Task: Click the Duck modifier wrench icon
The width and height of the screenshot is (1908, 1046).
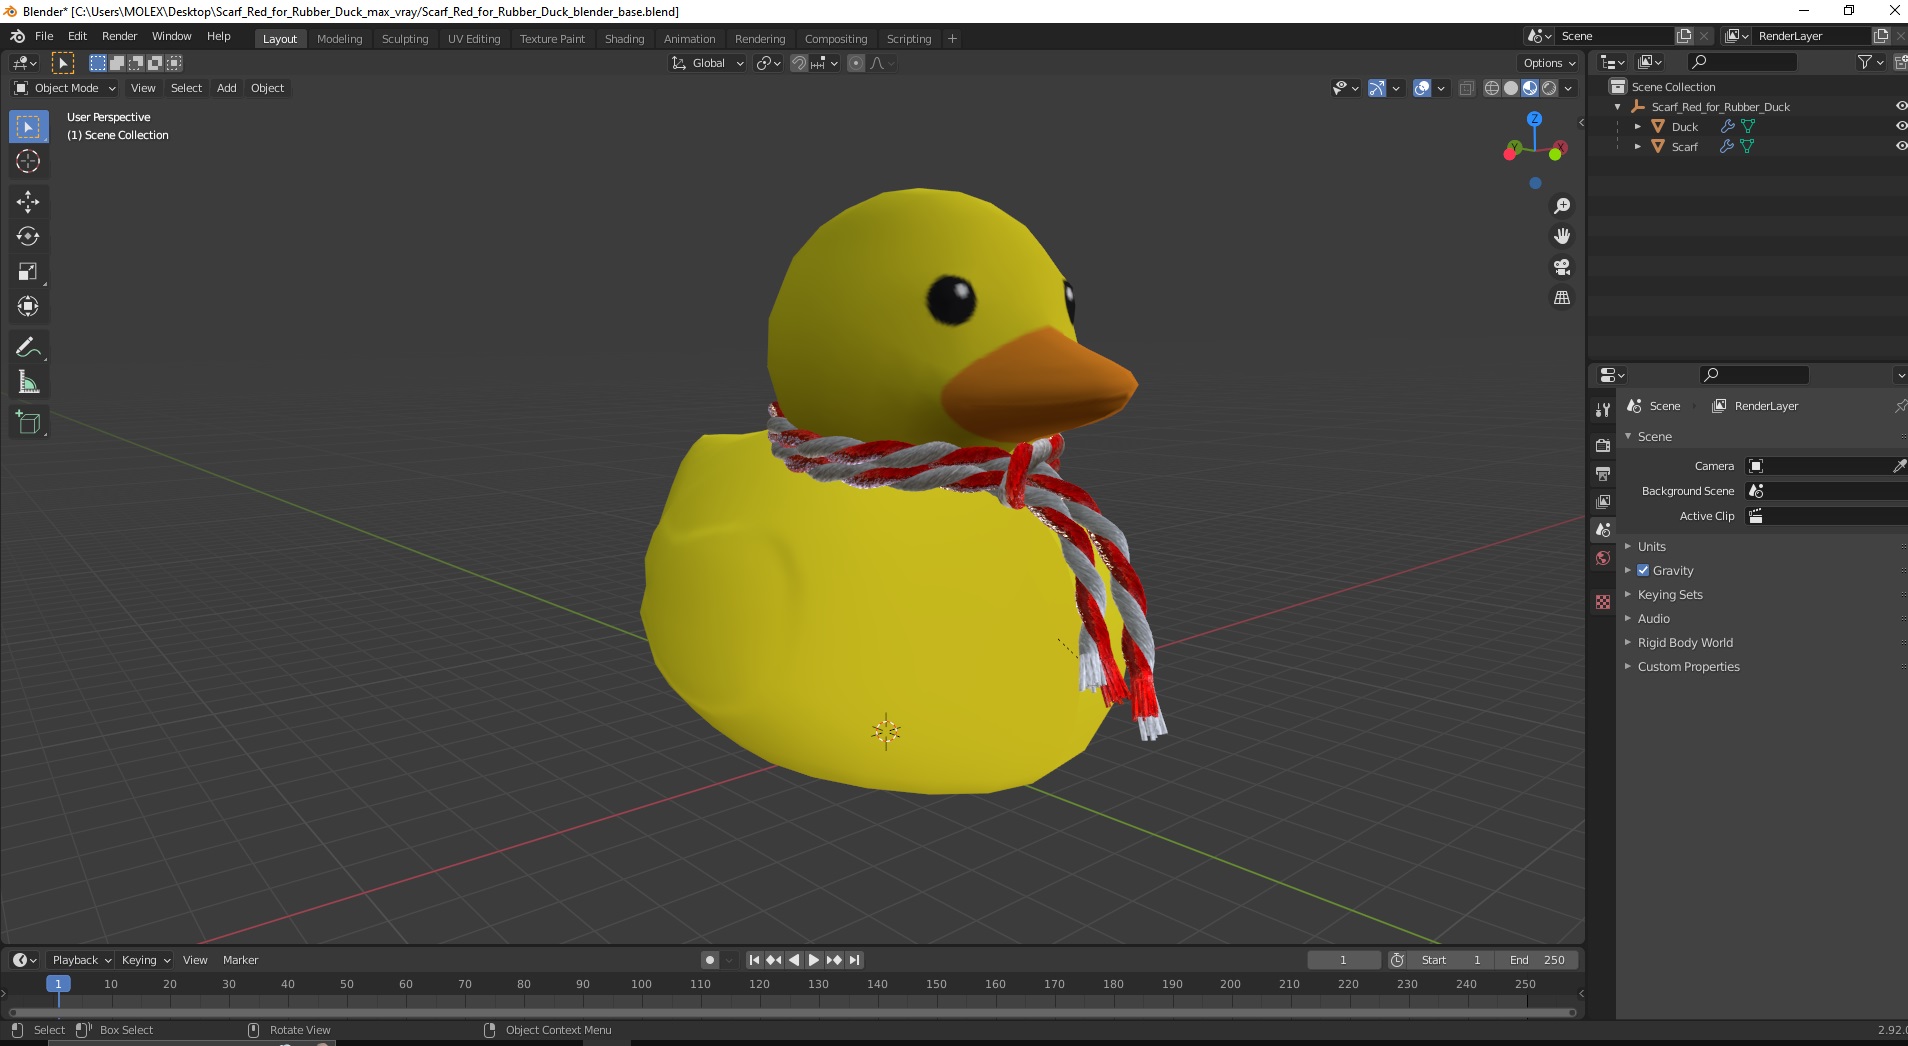Action: [1727, 127]
